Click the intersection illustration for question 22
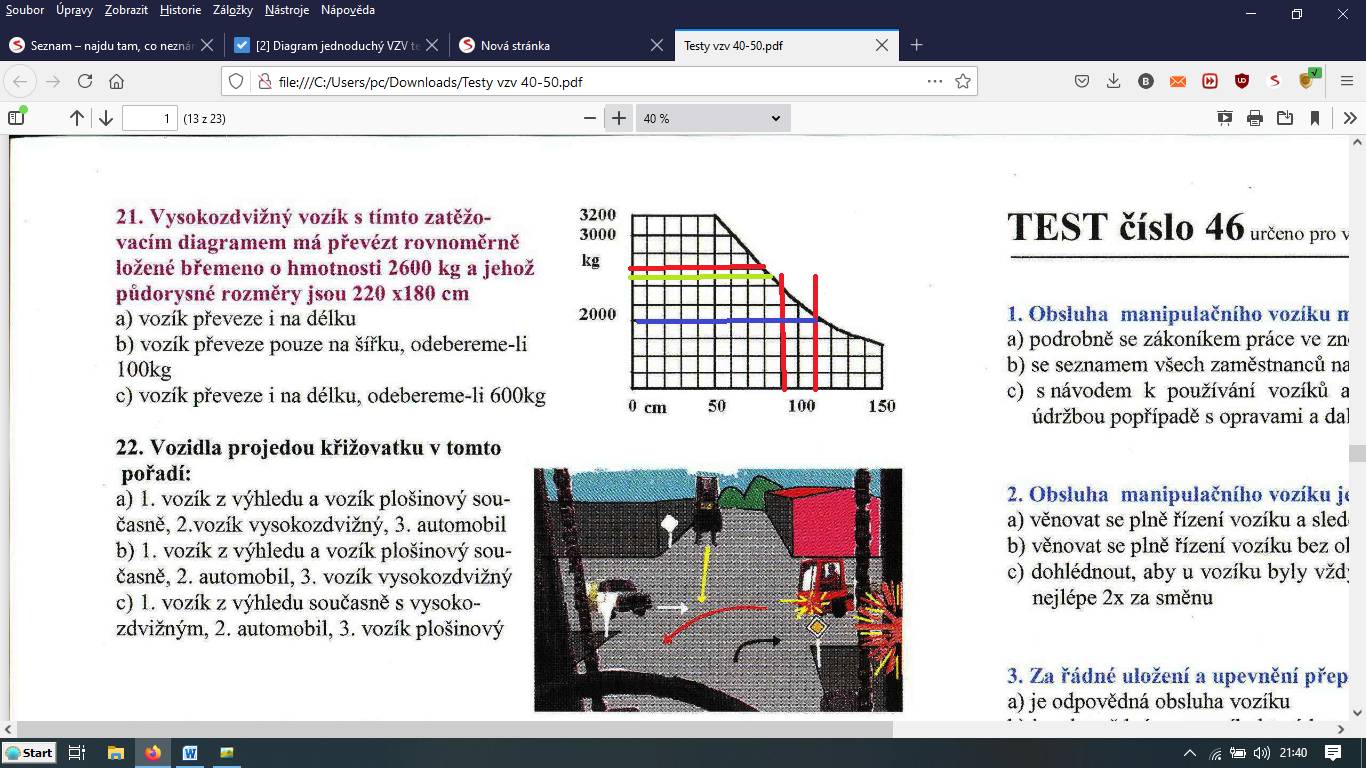The image size is (1366, 768). point(718,590)
